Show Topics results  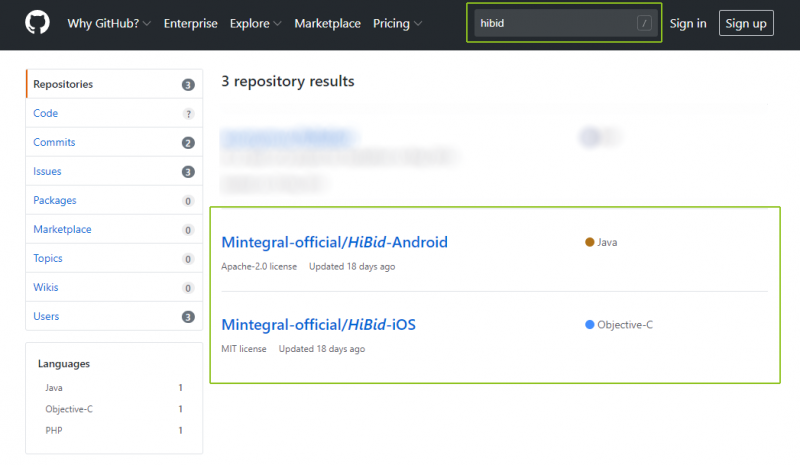click(114, 259)
